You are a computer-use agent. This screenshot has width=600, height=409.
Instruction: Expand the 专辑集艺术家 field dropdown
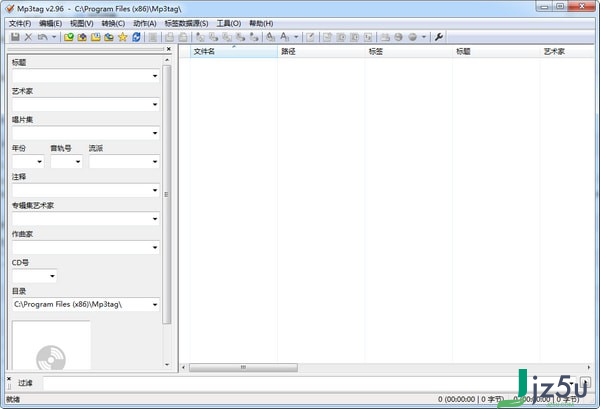[x=155, y=219]
